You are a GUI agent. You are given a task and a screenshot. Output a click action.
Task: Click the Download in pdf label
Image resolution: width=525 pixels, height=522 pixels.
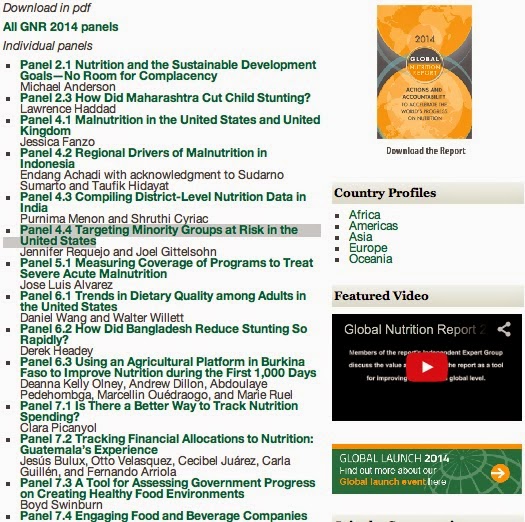(x=47, y=8)
